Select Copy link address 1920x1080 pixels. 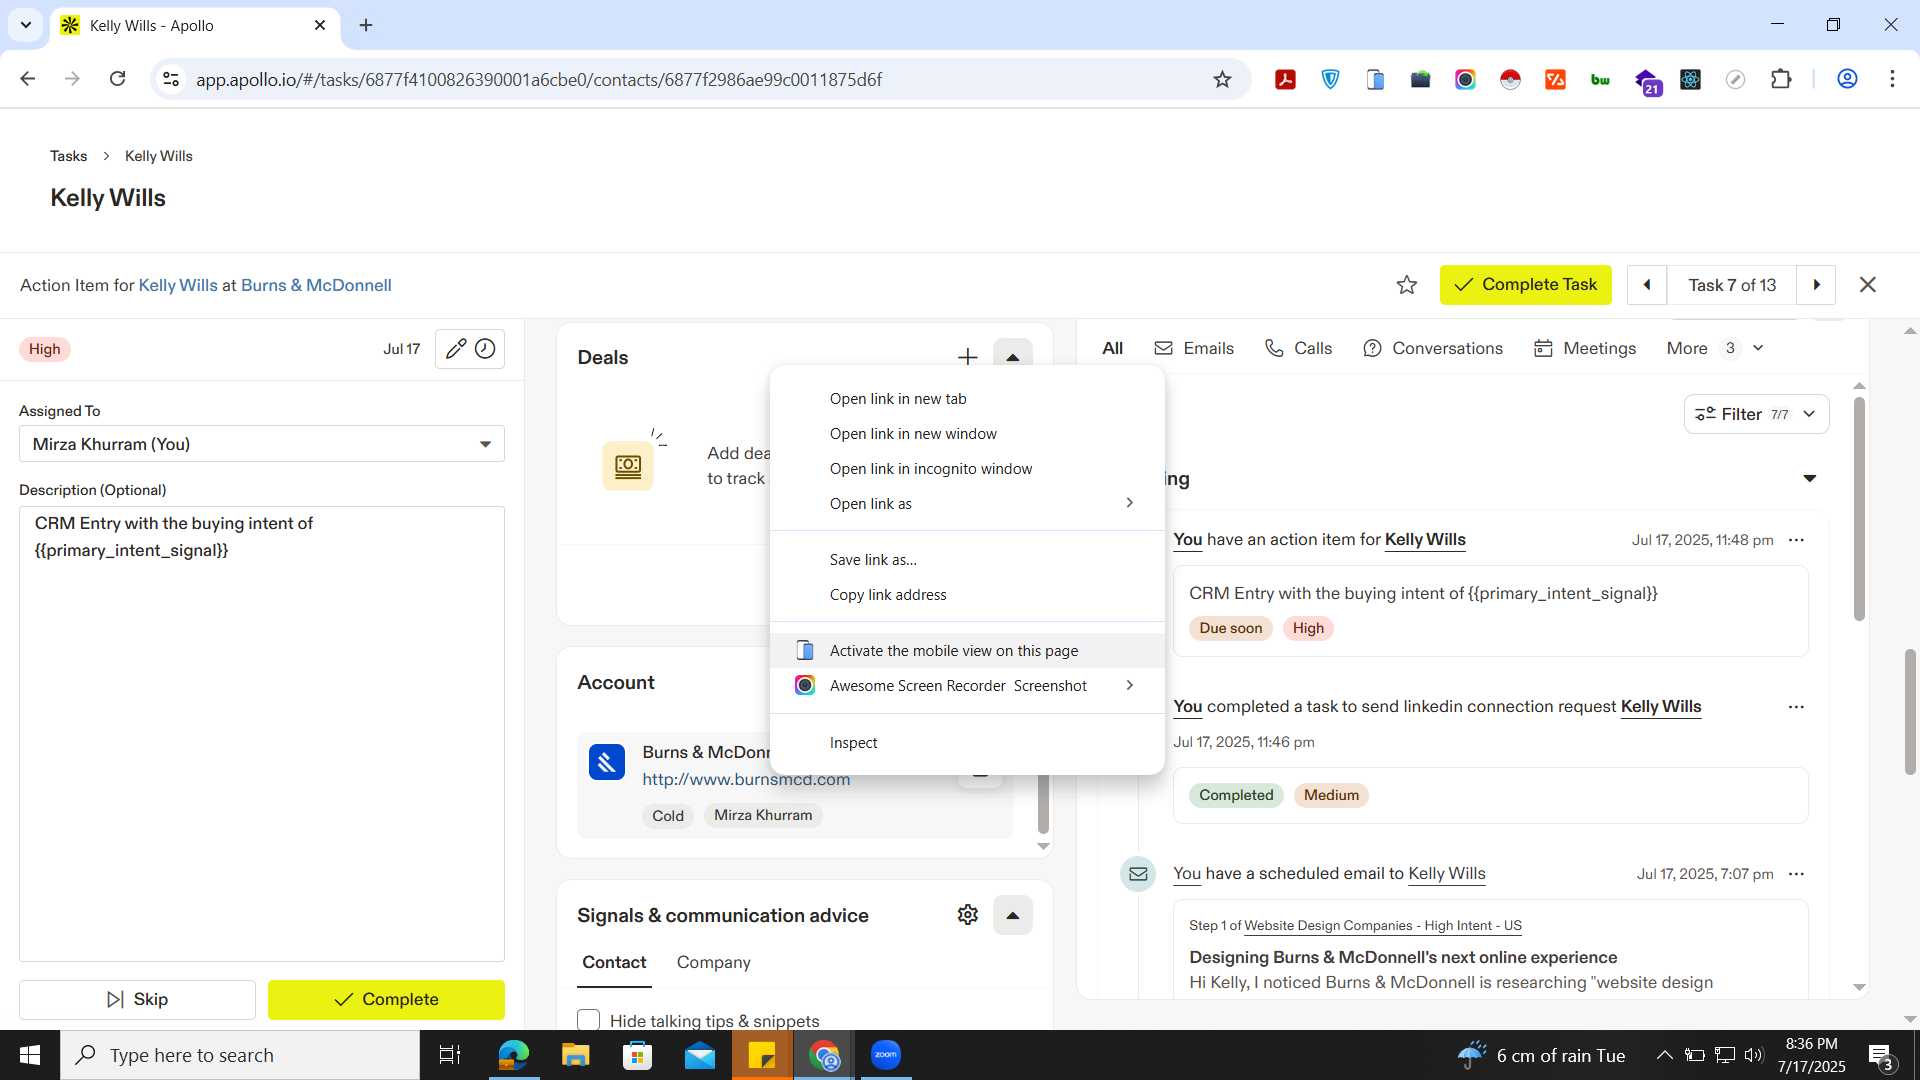pos(967,594)
